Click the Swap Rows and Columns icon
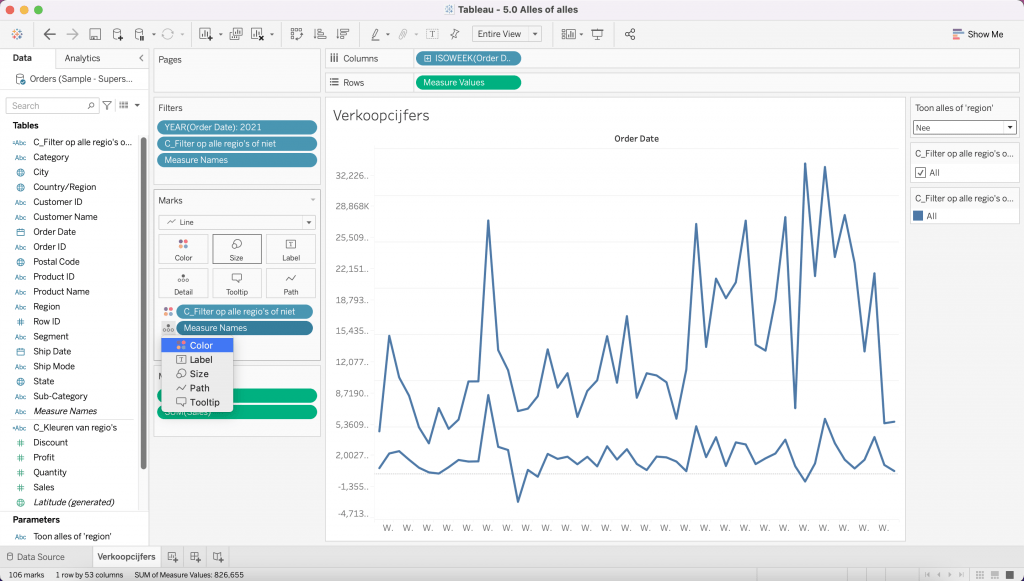The image size is (1024, 581). click(x=297, y=34)
